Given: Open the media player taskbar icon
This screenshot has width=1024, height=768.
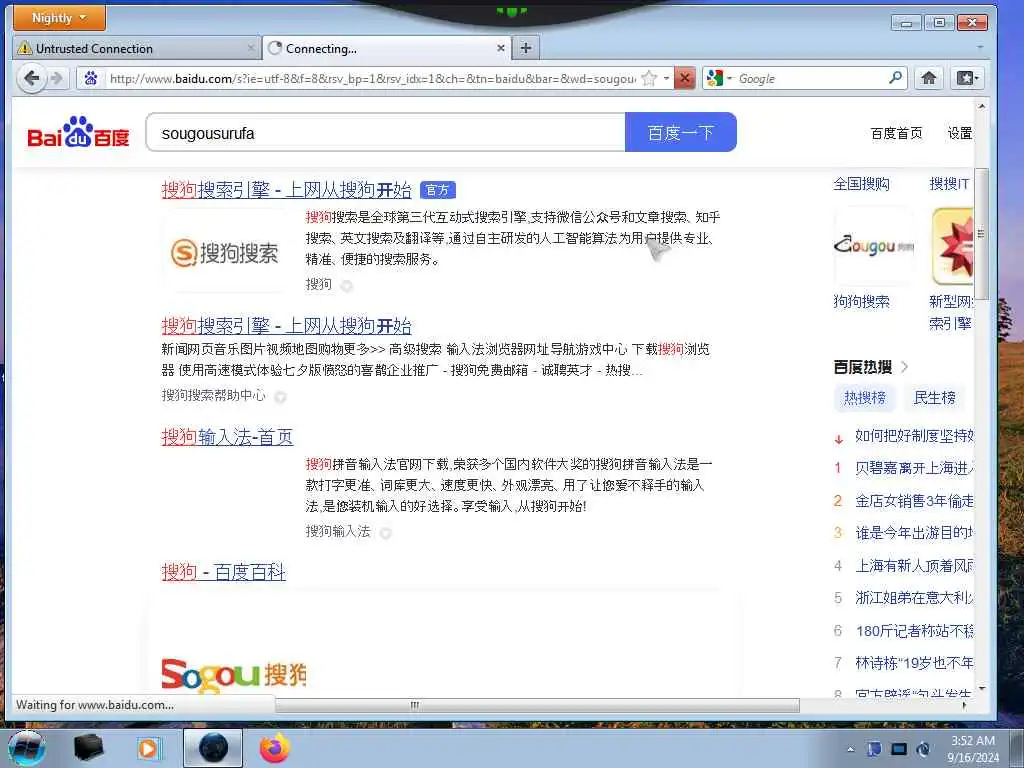Looking at the screenshot, I should tap(150, 748).
